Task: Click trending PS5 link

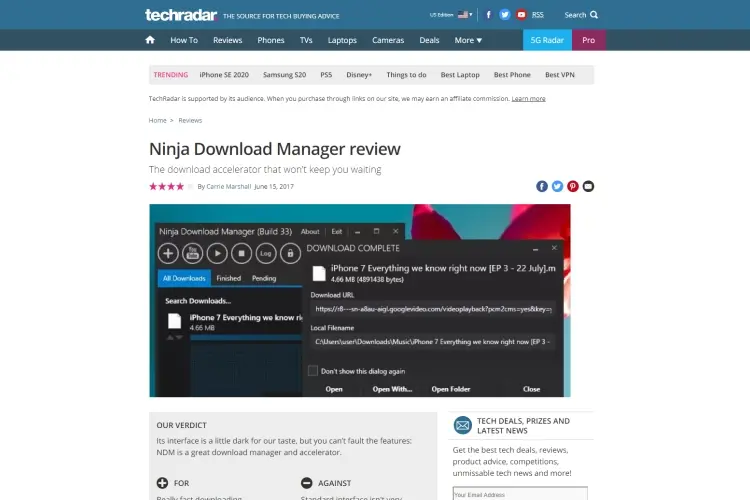Action: (326, 75)
